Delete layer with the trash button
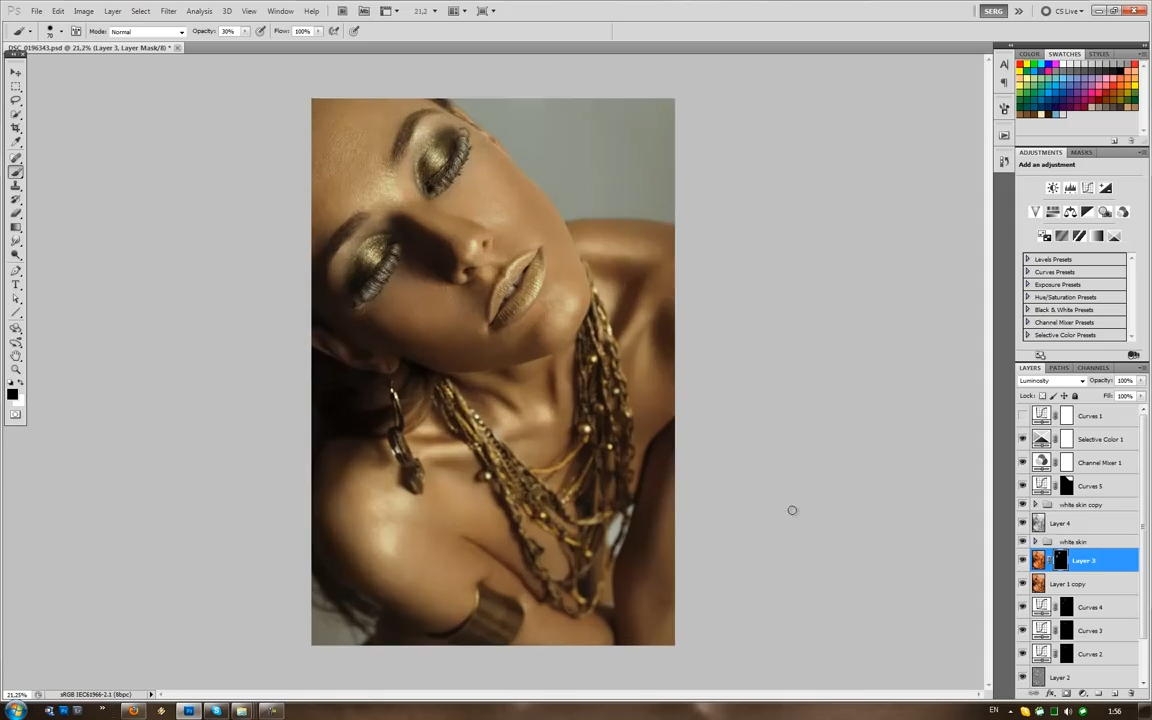This screenshot has height=720, width=1152. (1131, 693)
